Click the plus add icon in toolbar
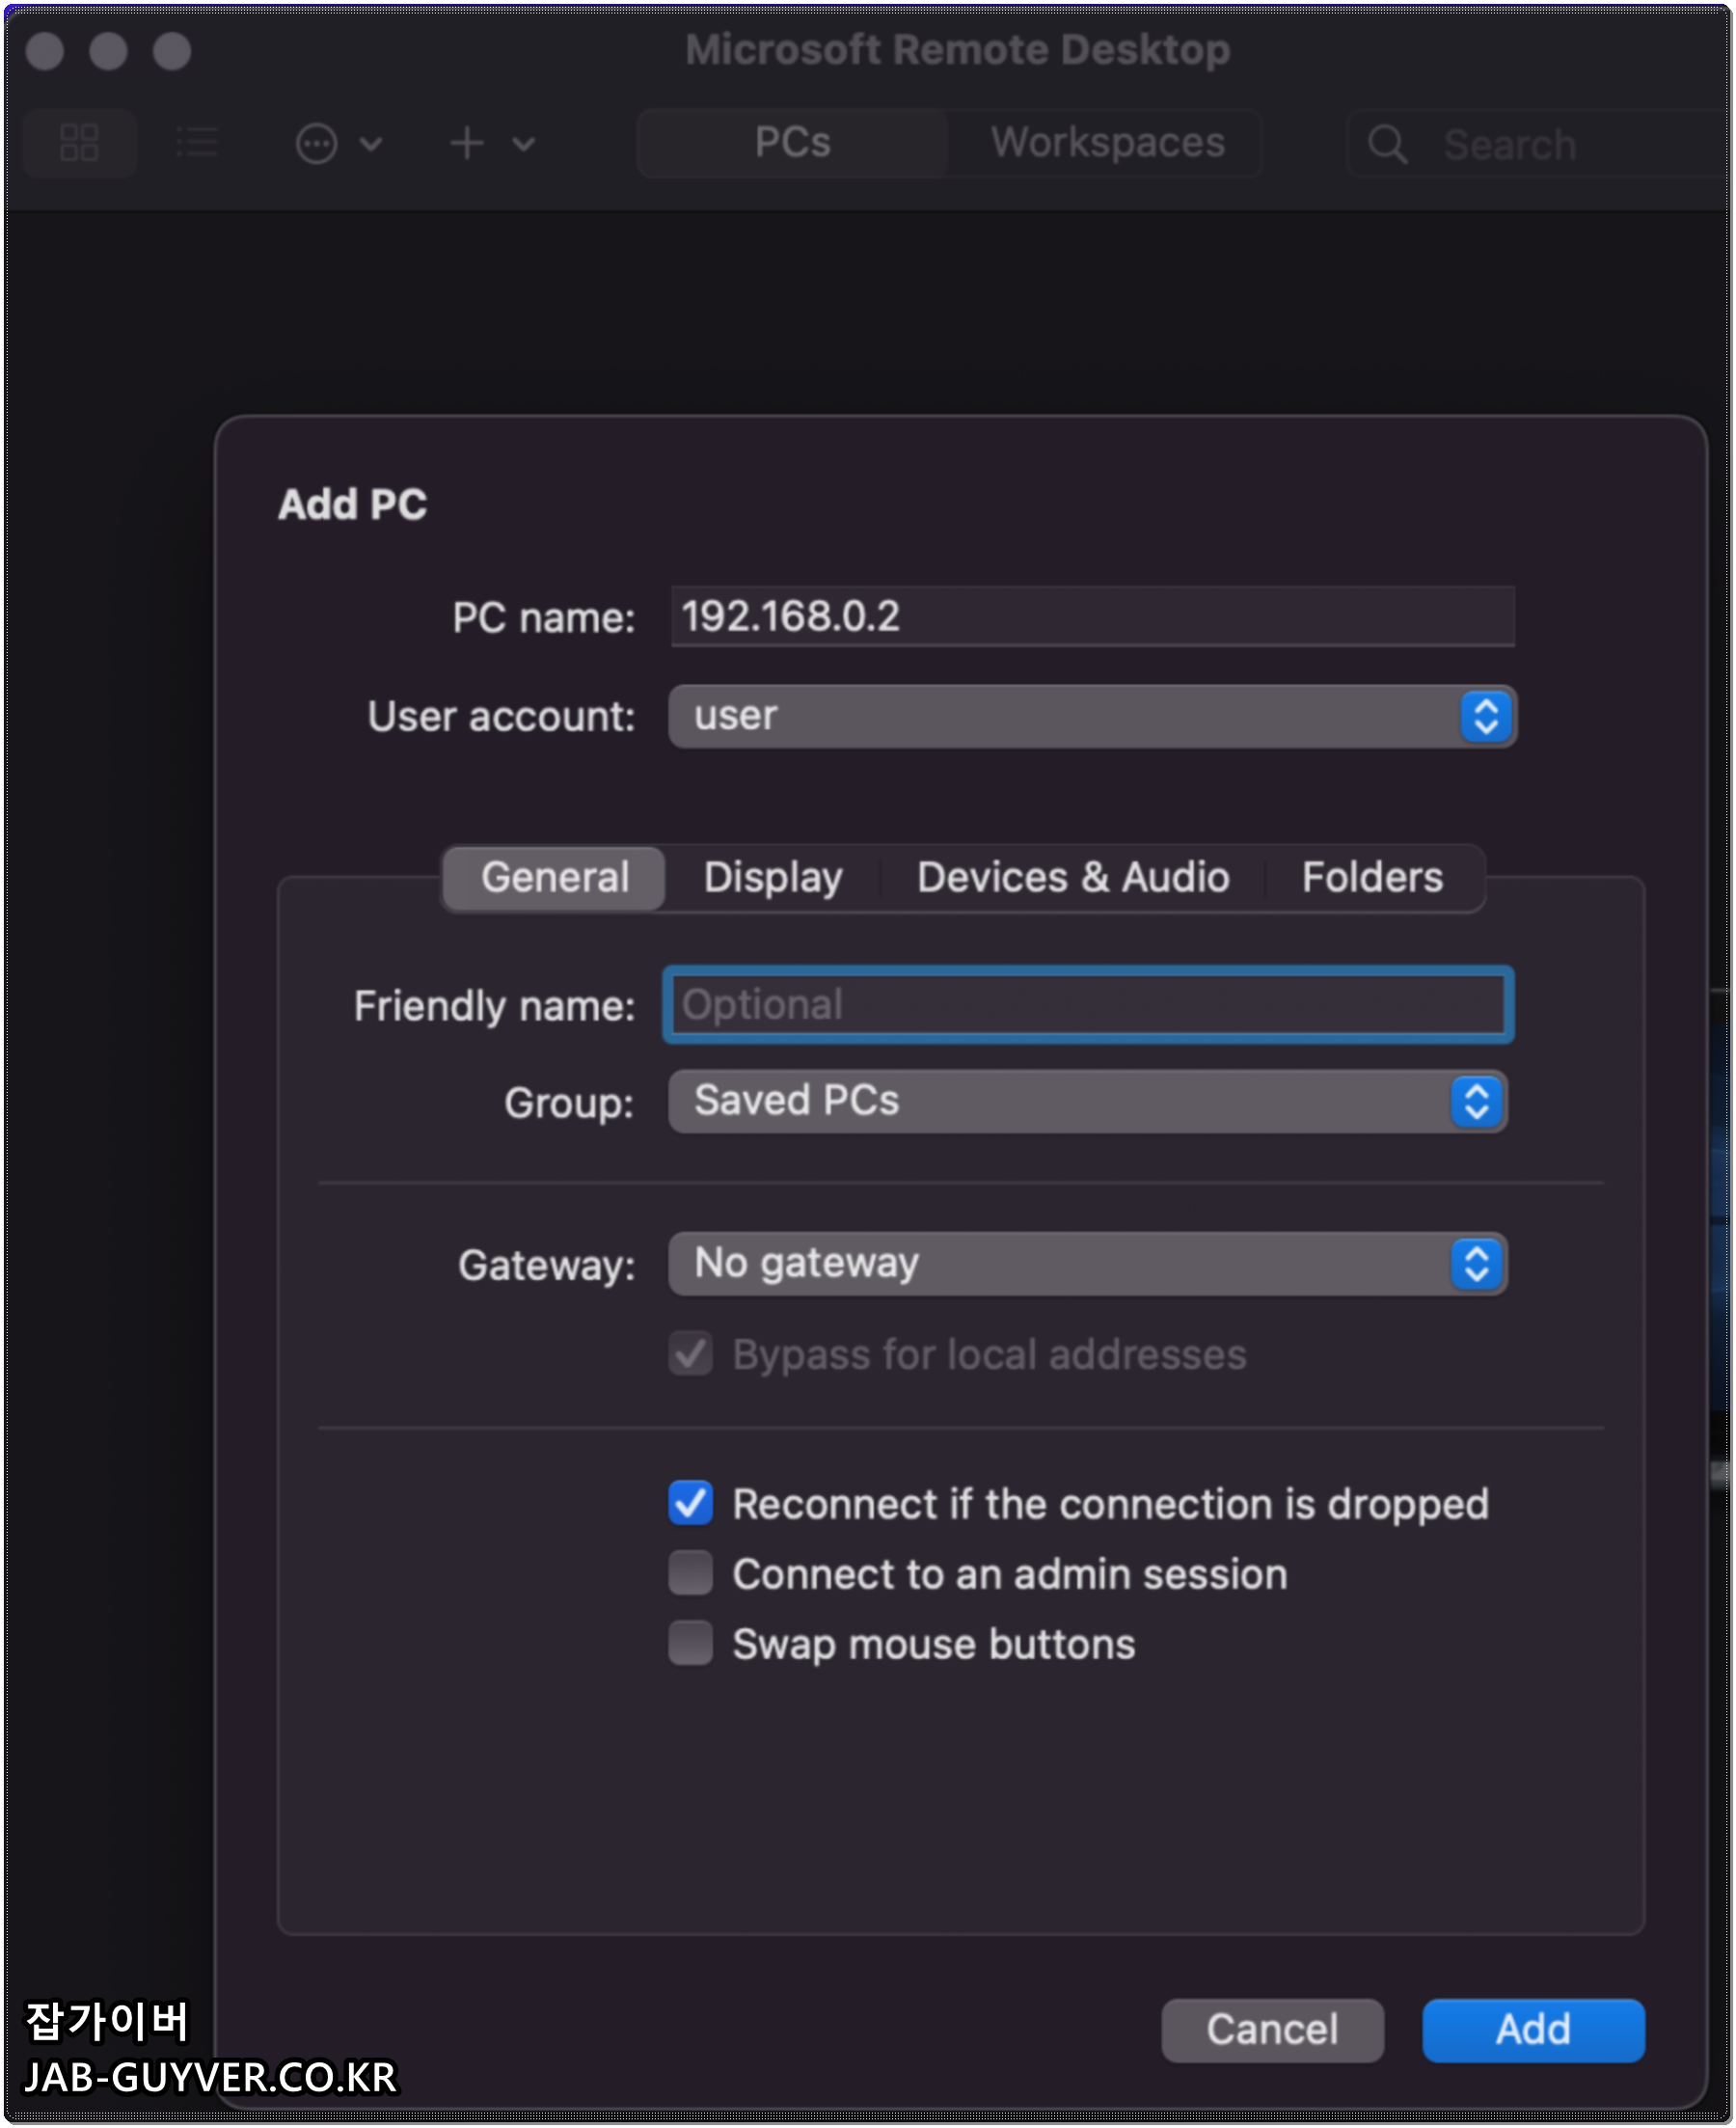This screenshot has width=1736, height=2128. coord(467,143)
